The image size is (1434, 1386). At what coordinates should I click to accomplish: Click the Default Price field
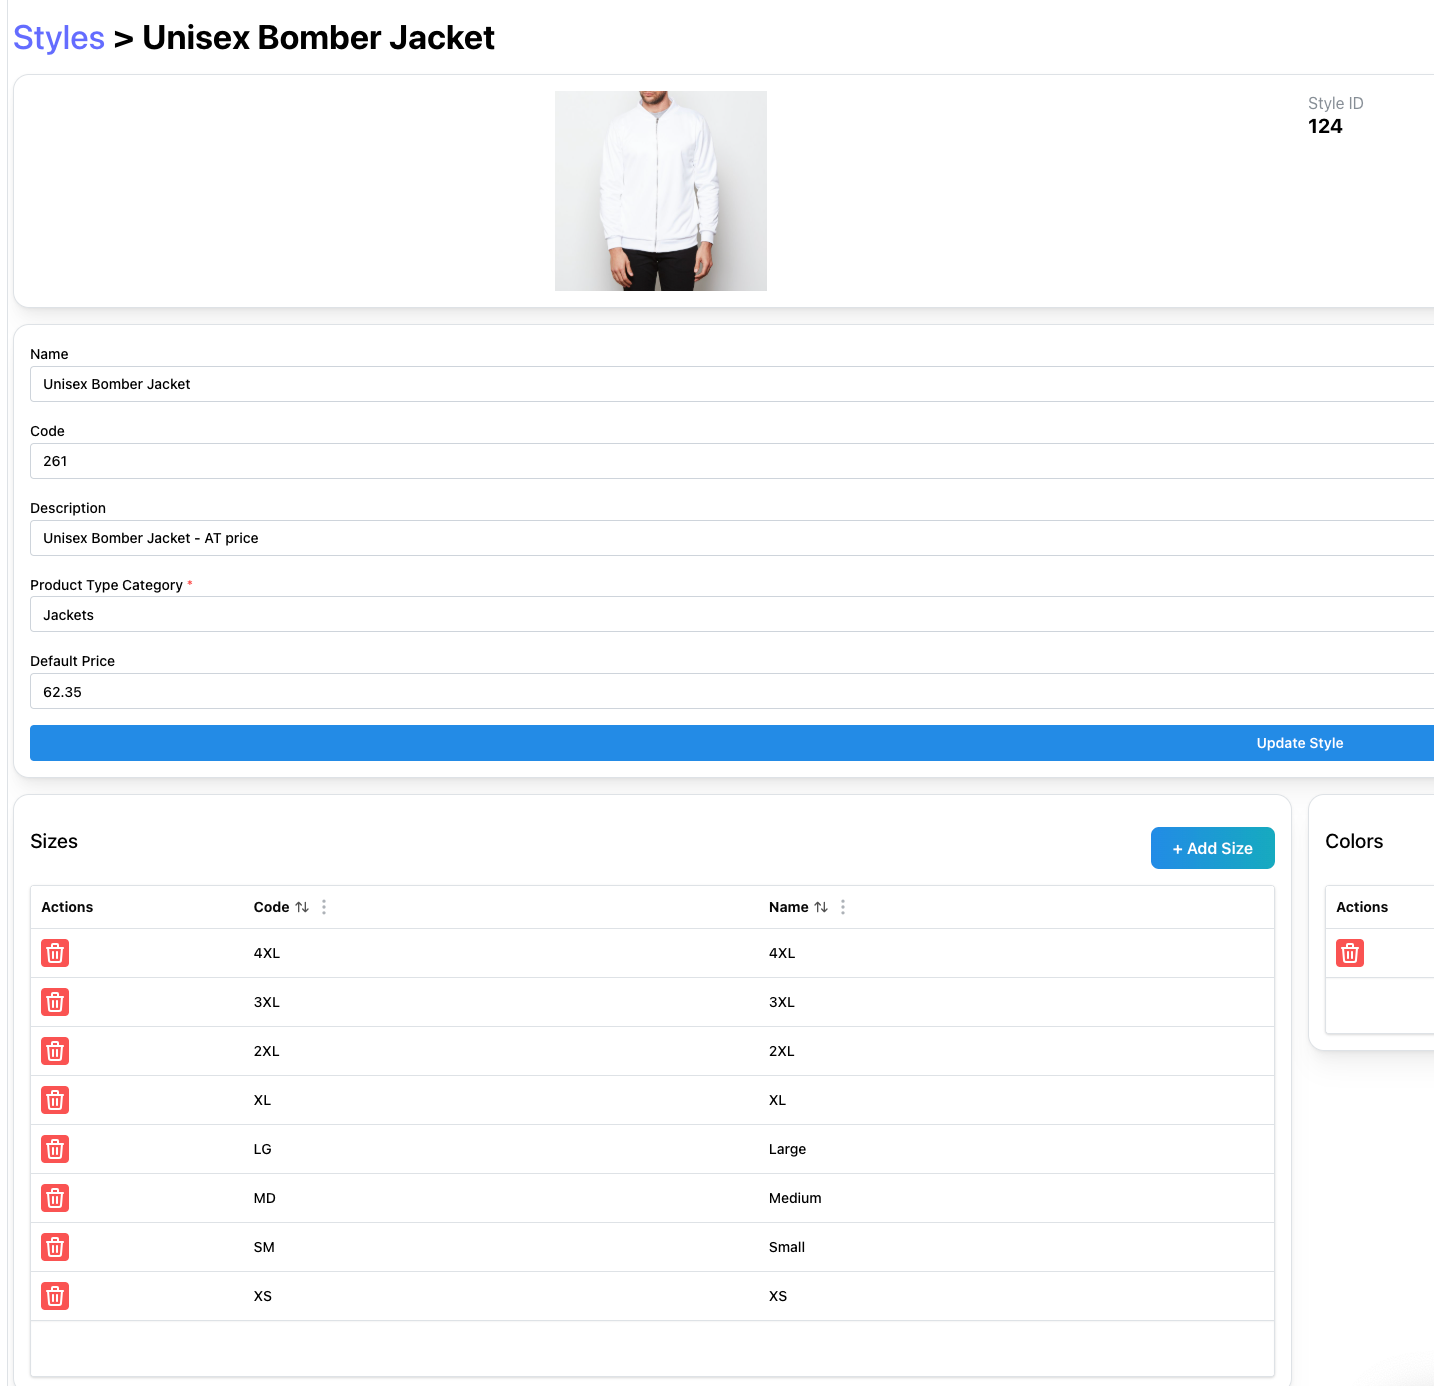(732, 692)
